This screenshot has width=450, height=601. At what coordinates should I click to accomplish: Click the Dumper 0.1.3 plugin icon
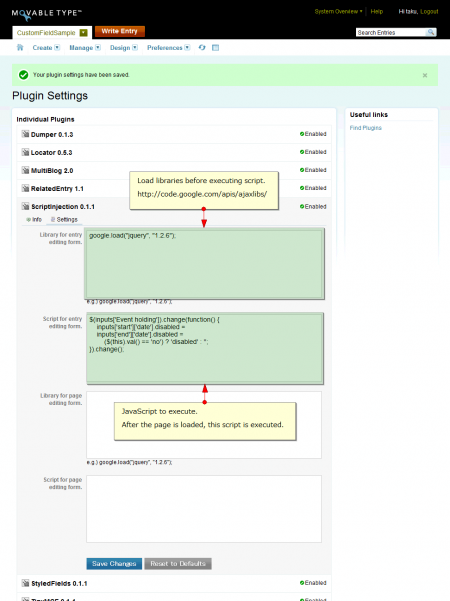pos(25,134)
